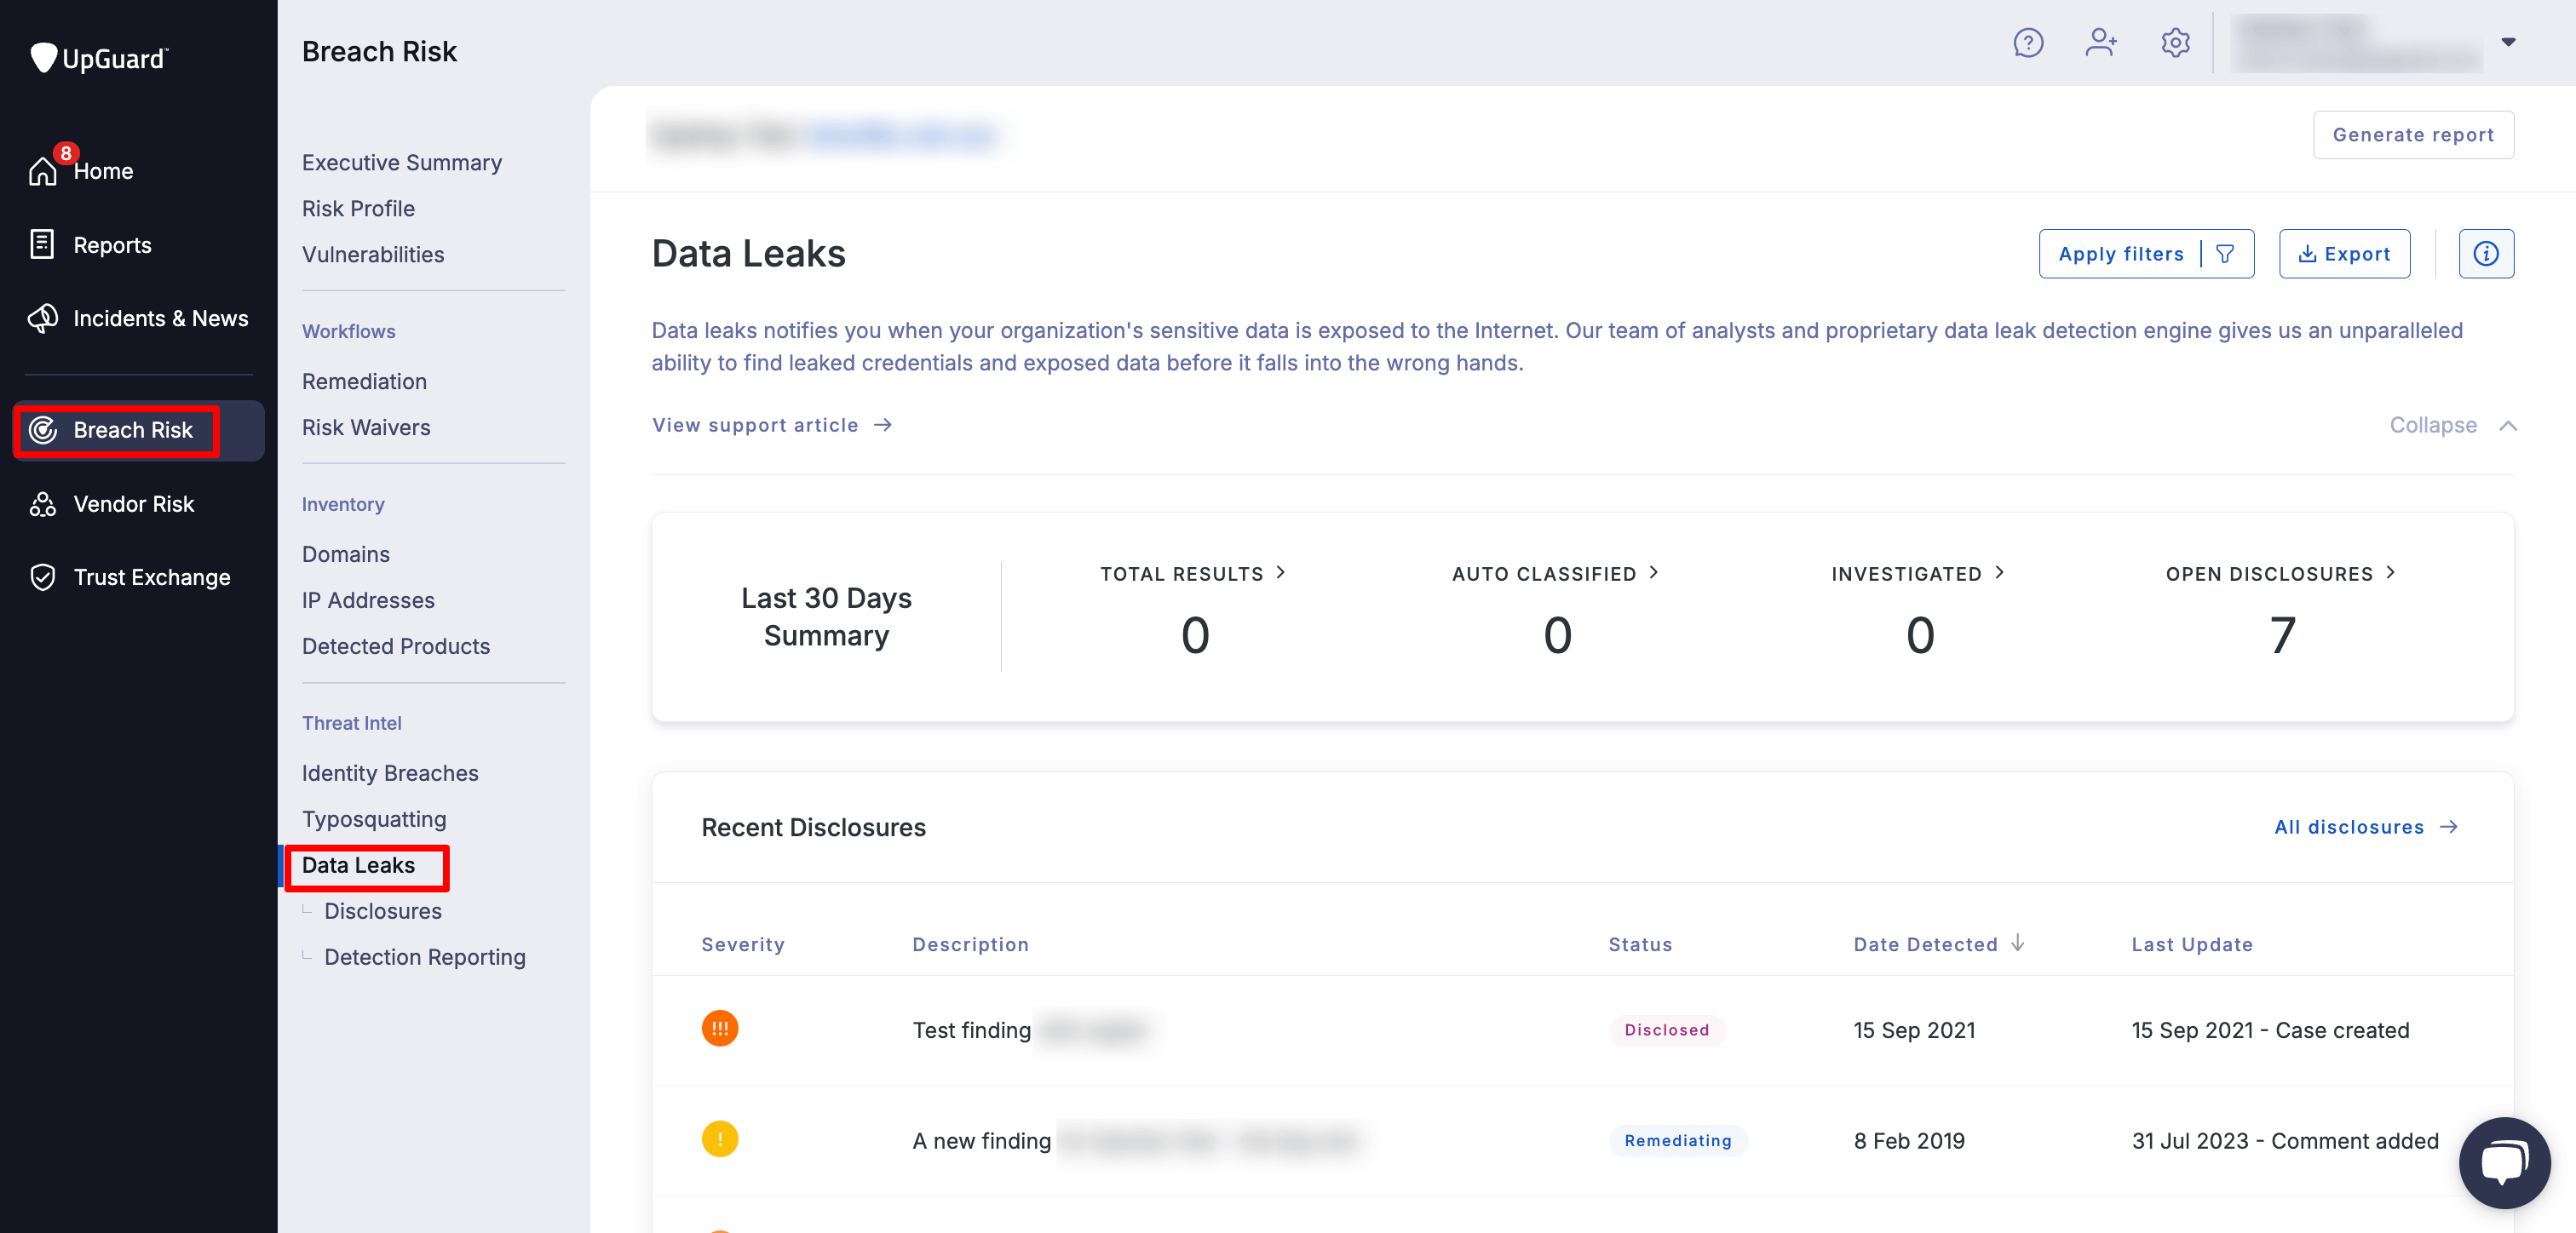
Task: Open Trust Exchange section
Action: click(130, 577)
